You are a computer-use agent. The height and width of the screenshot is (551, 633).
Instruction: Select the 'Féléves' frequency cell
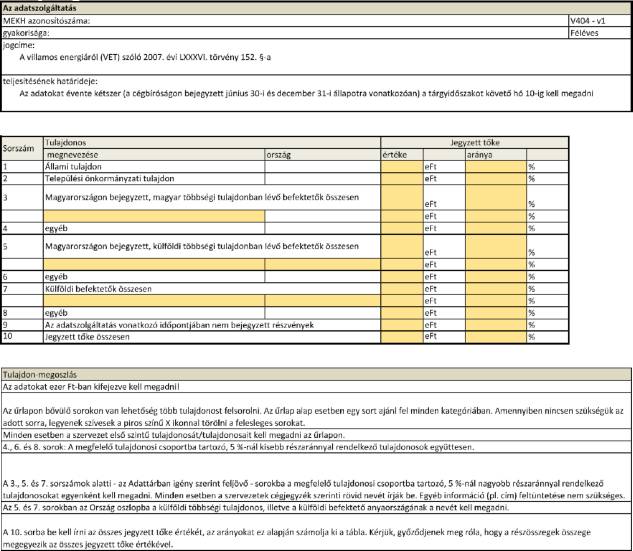(599, 33)
